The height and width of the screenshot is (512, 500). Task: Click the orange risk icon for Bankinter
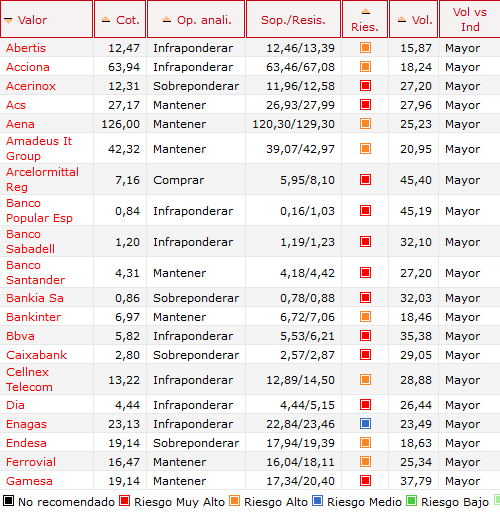(x=365, y=317)
